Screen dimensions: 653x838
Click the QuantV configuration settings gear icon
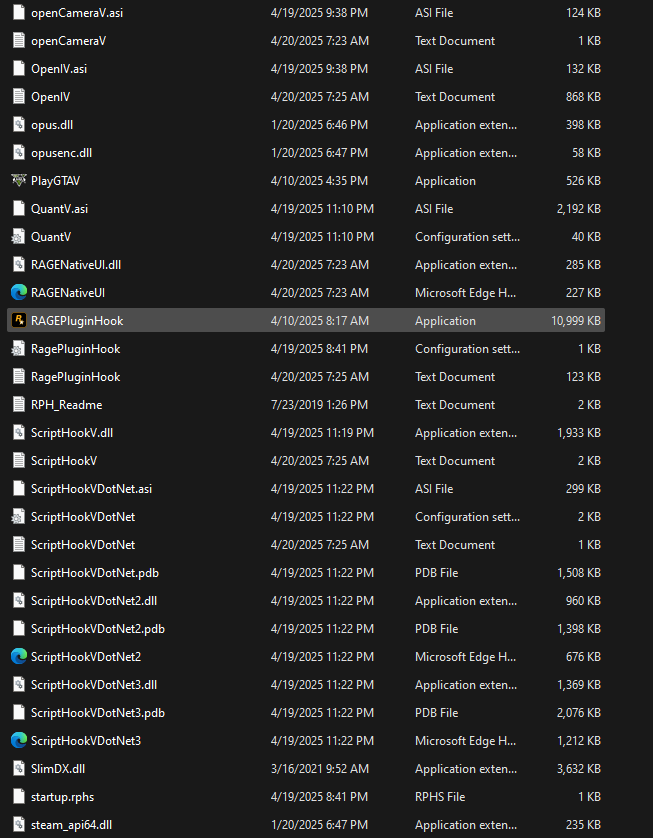pos(19,237)
